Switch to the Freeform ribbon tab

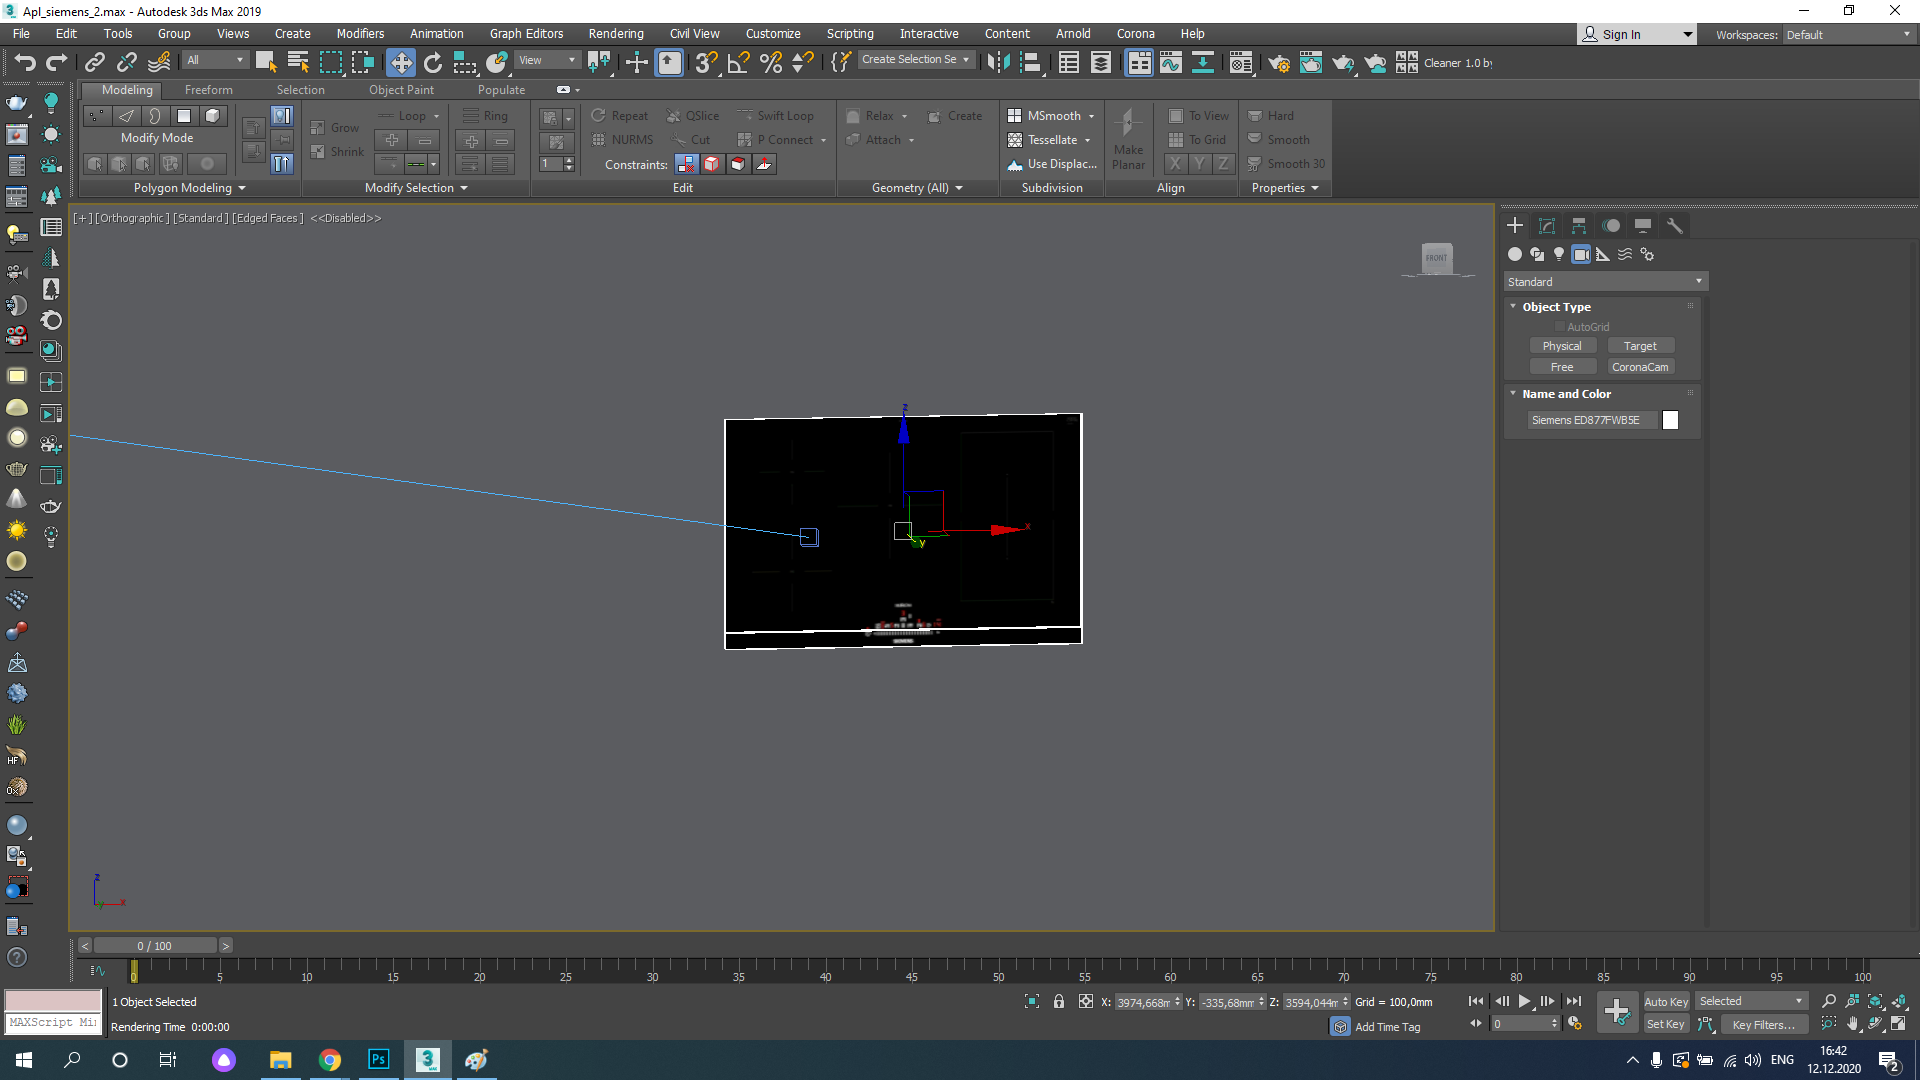(208, 90)
